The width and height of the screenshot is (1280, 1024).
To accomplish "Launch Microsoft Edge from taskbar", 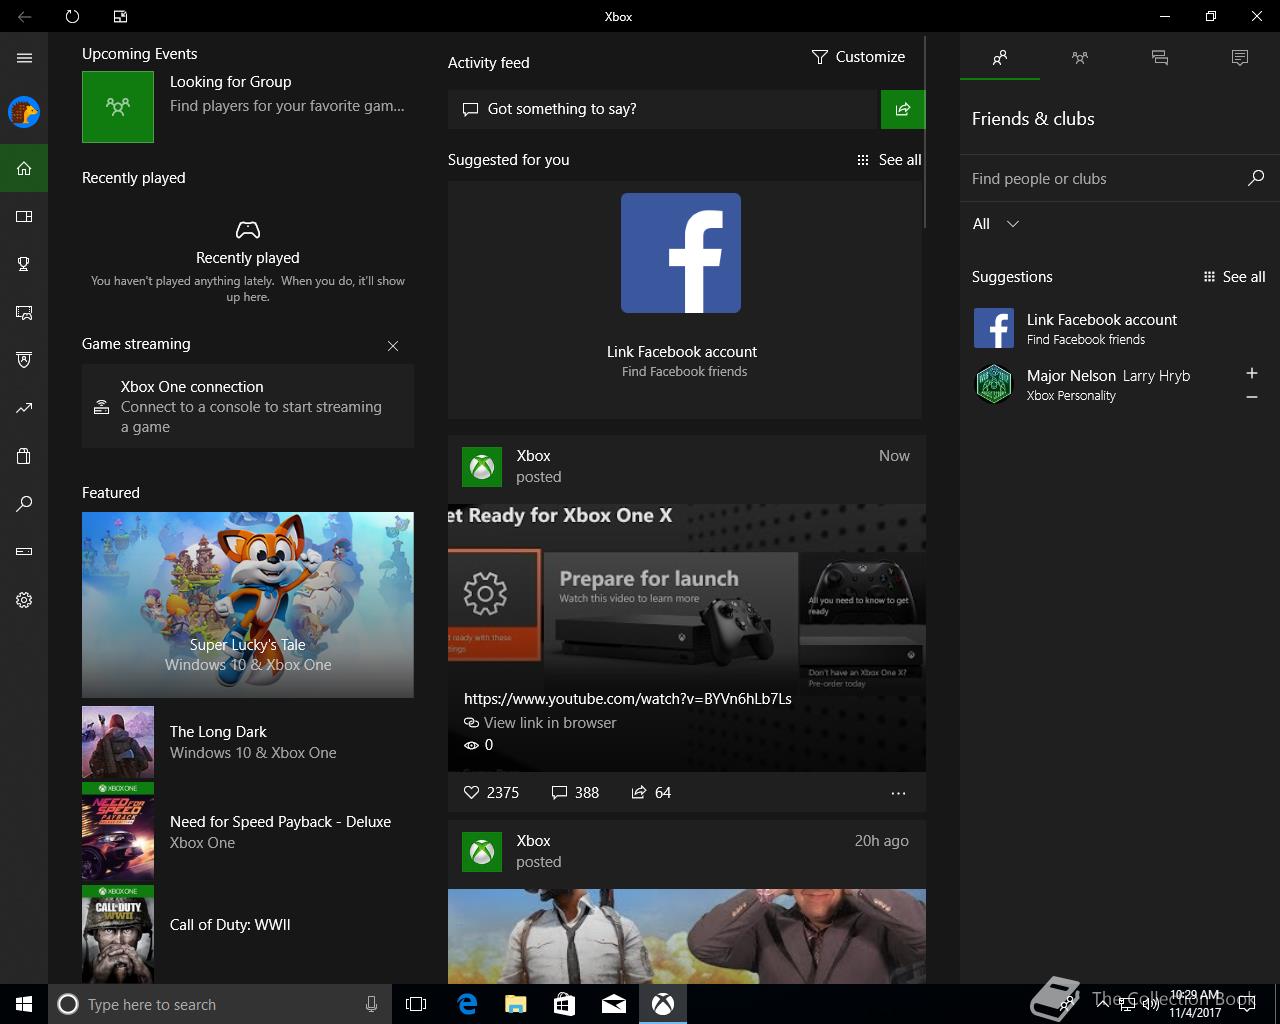I will click(467, 1004).
